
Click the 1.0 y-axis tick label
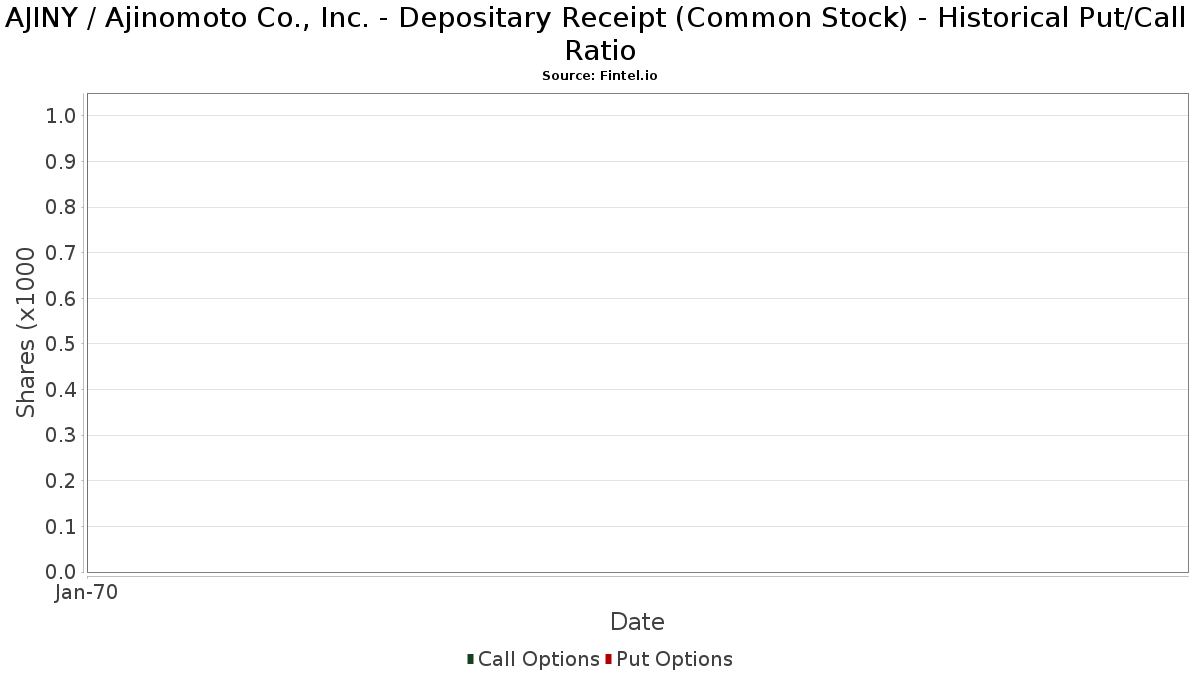coord(61,116)
